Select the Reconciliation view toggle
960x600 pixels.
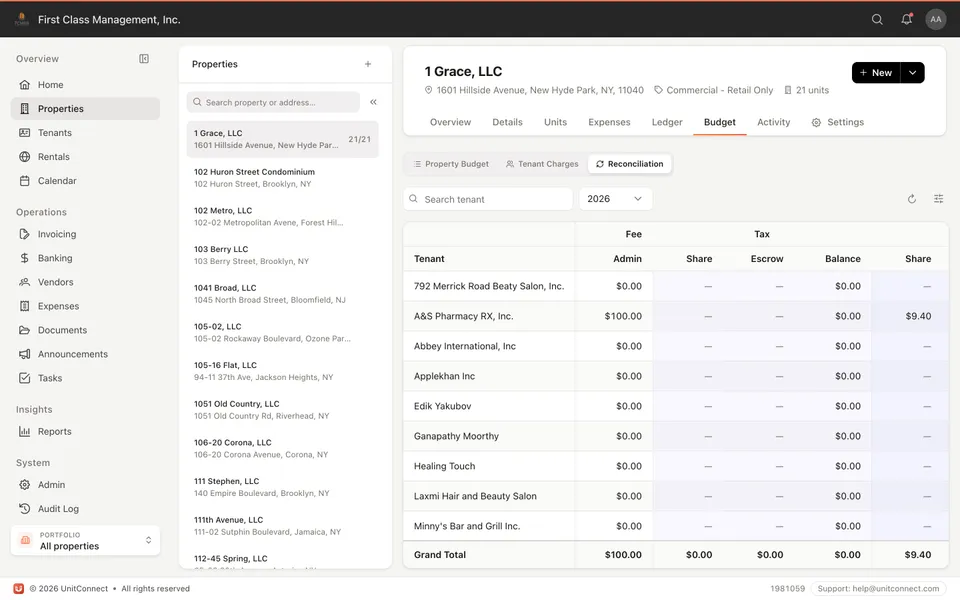point(629,164)
